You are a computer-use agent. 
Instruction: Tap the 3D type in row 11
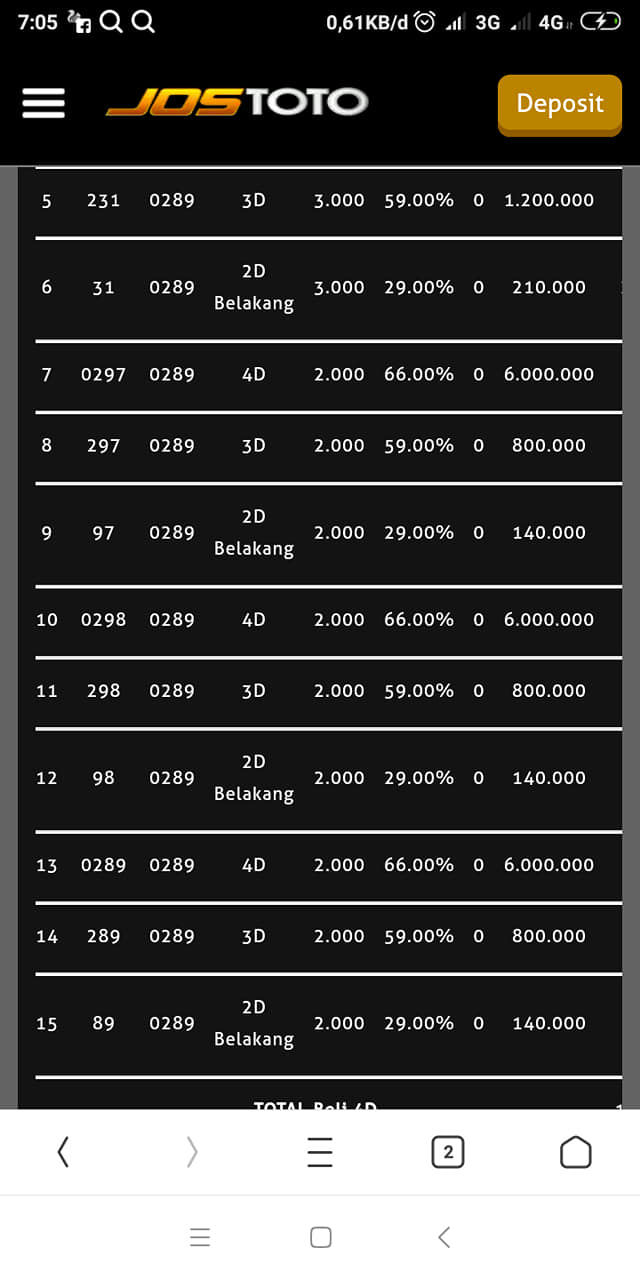pos(254,691)
